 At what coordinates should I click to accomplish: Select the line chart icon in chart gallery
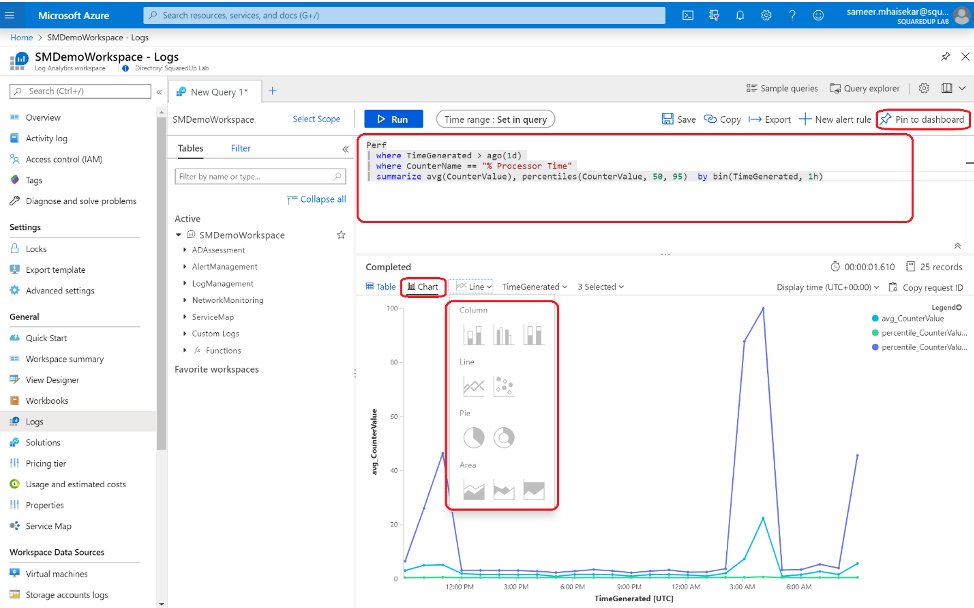[x=473, y=387]
